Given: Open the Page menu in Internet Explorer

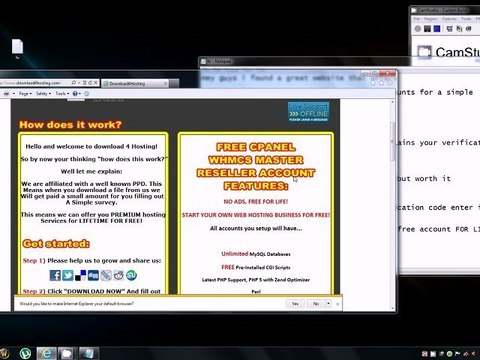Looking at the screenshot, I should tap(25, 94).
